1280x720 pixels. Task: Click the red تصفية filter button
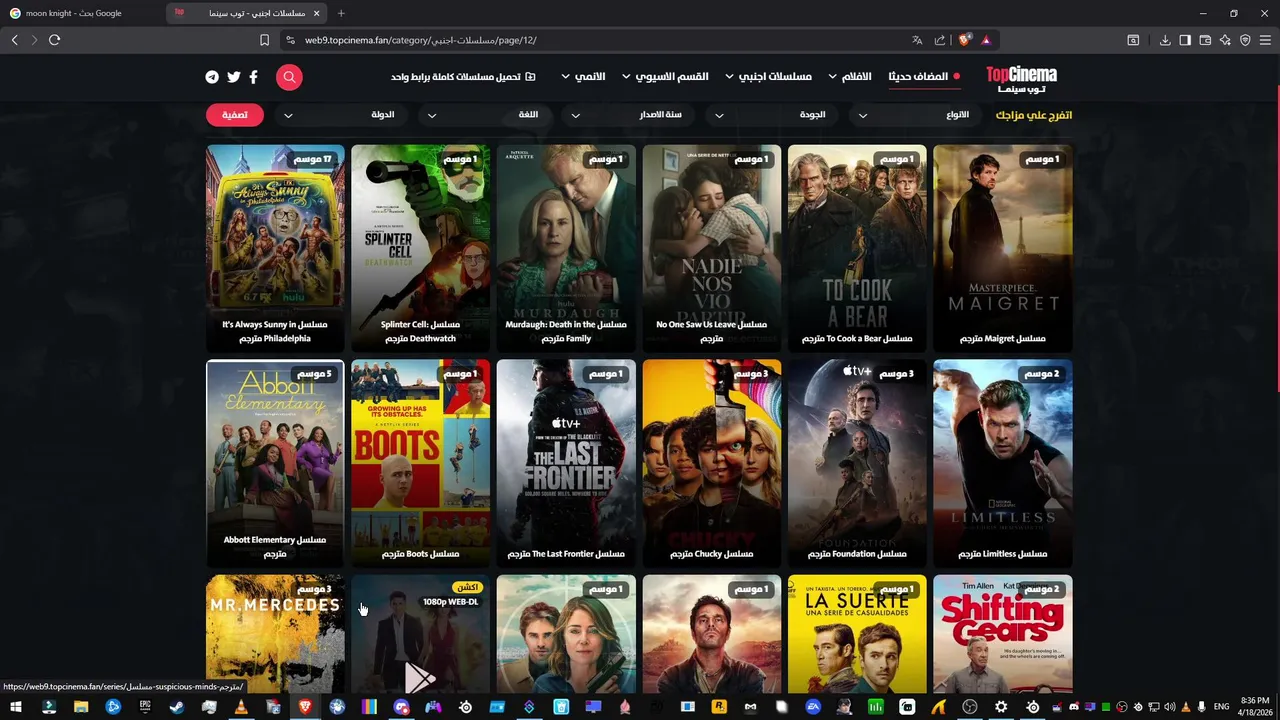(235, 115)
